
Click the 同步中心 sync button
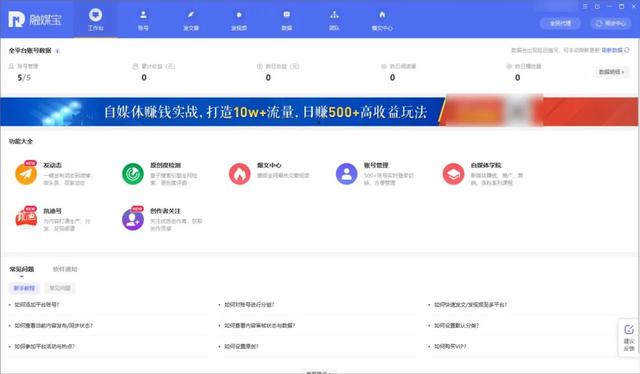pos(611,23)
